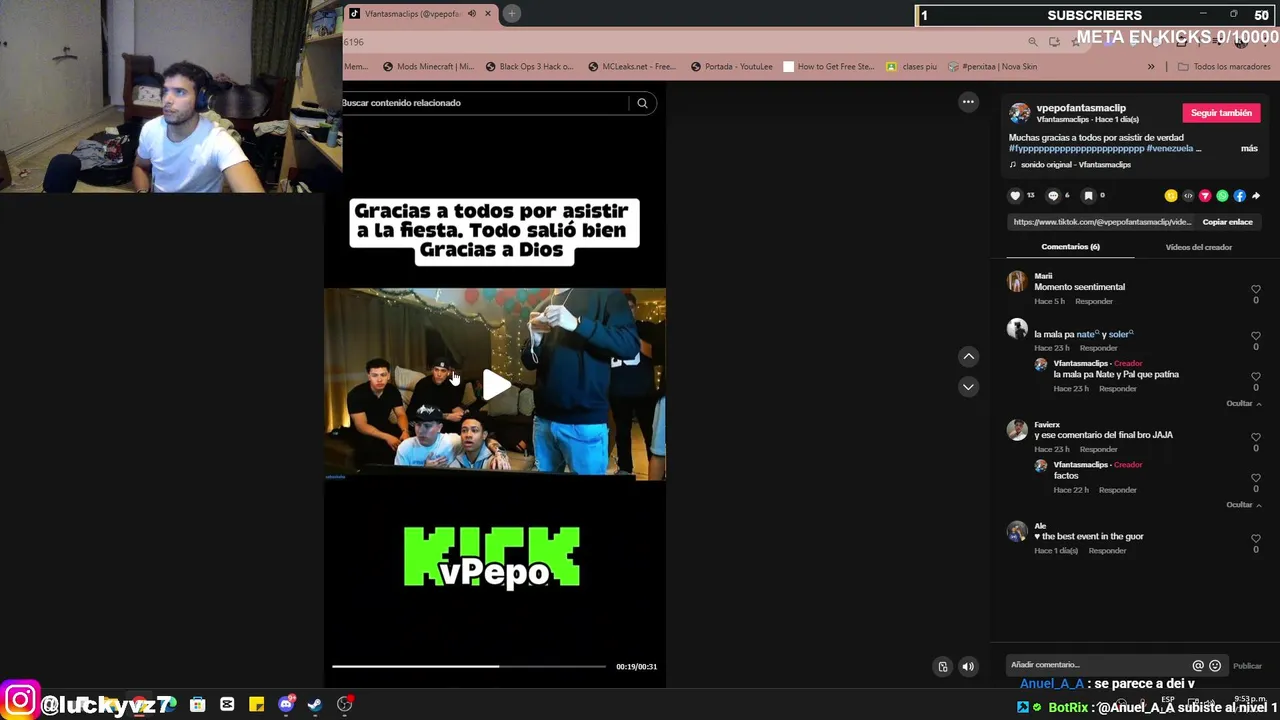This screenshot has width=1280, height=720.
Task: Share via the pink send-to-friends icon
Action: point(1205,196)
